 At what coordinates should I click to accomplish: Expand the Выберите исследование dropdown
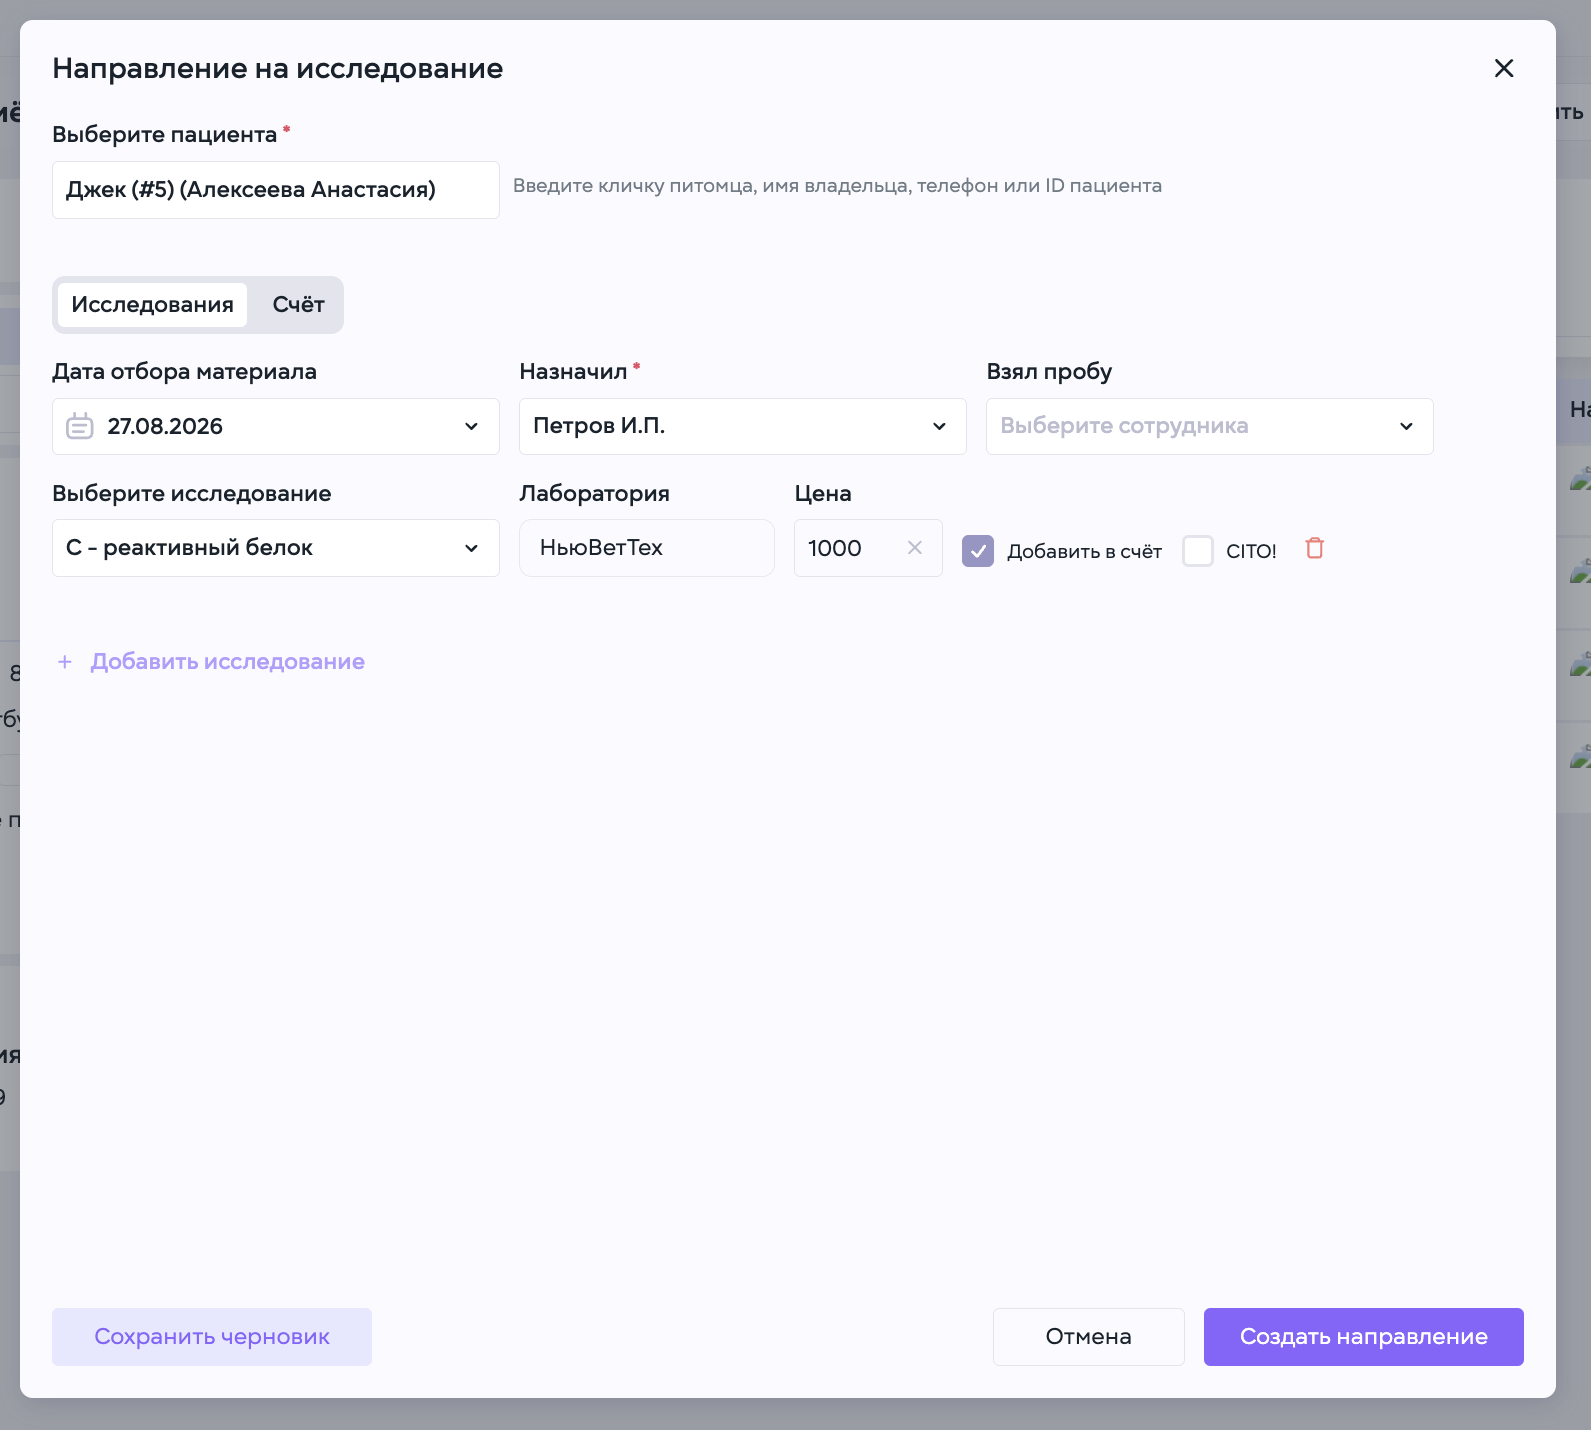click(275, 548)
